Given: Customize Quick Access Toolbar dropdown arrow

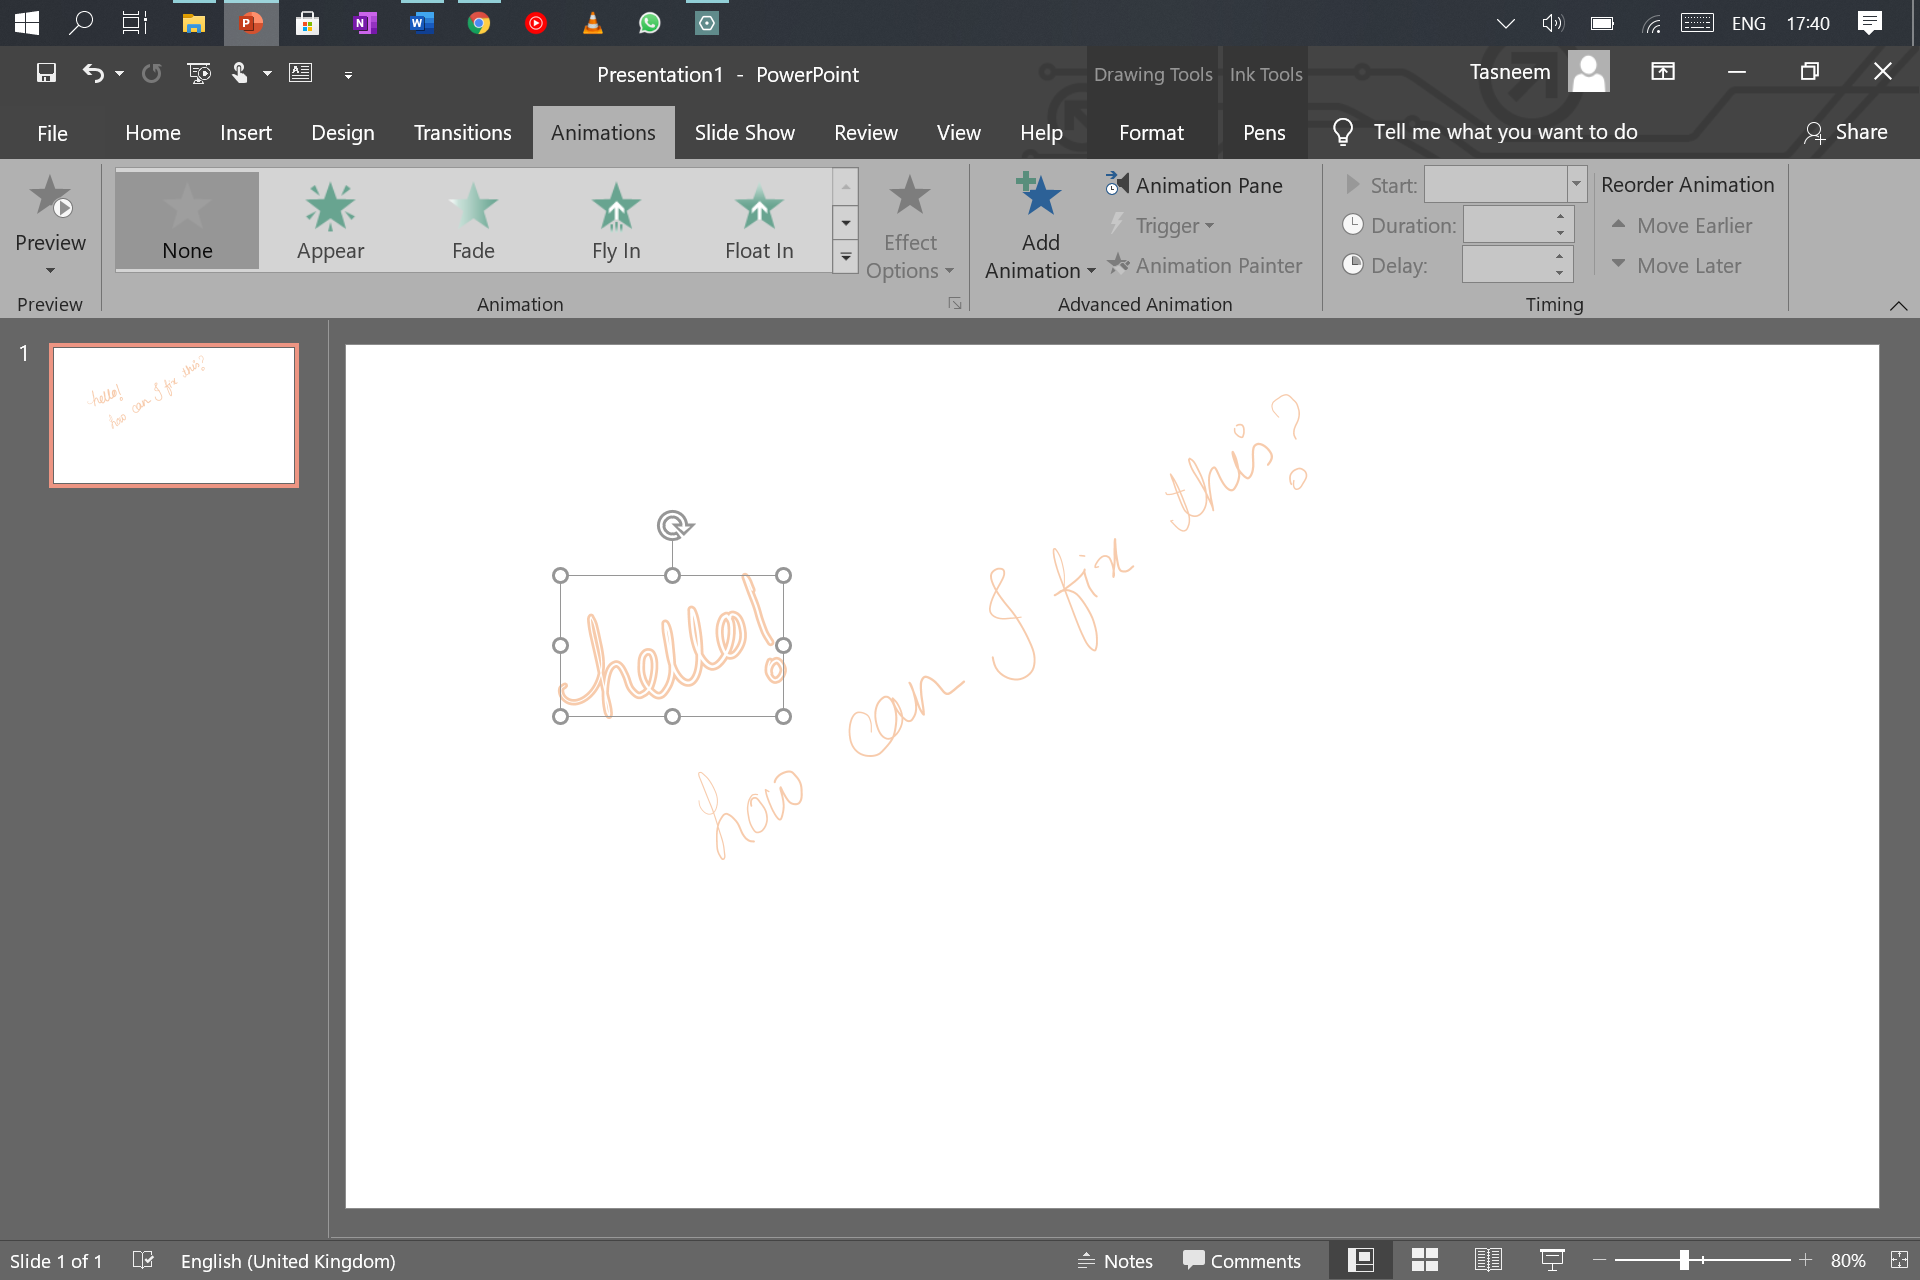Looking at the screenshot, I should [348, 74].
